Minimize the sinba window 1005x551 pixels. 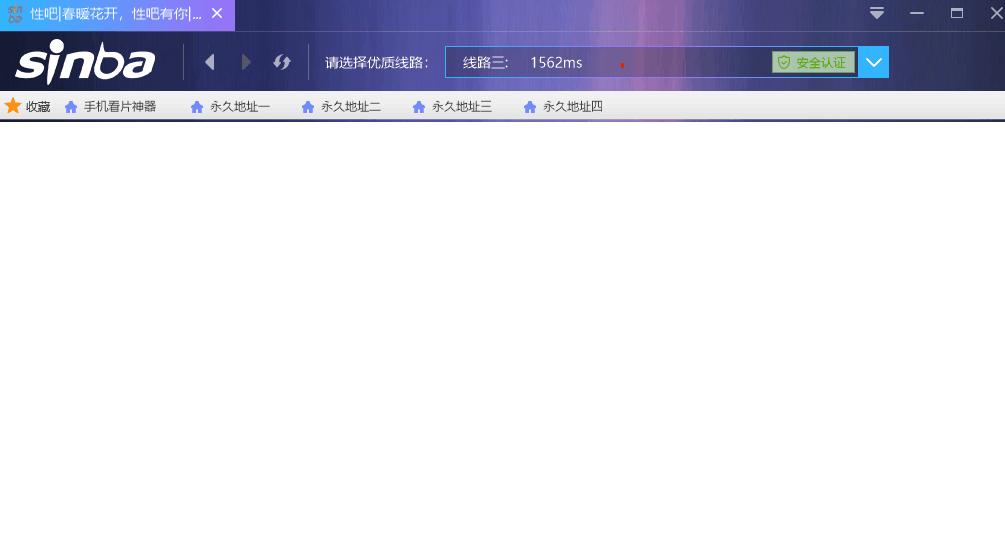point(917,13)
